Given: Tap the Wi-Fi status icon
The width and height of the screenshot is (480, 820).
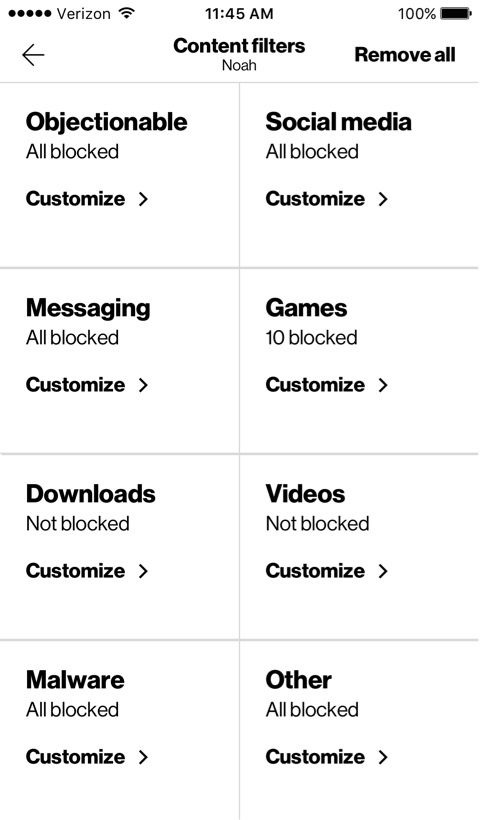Looking at the screenshot, I should (126, 13).
